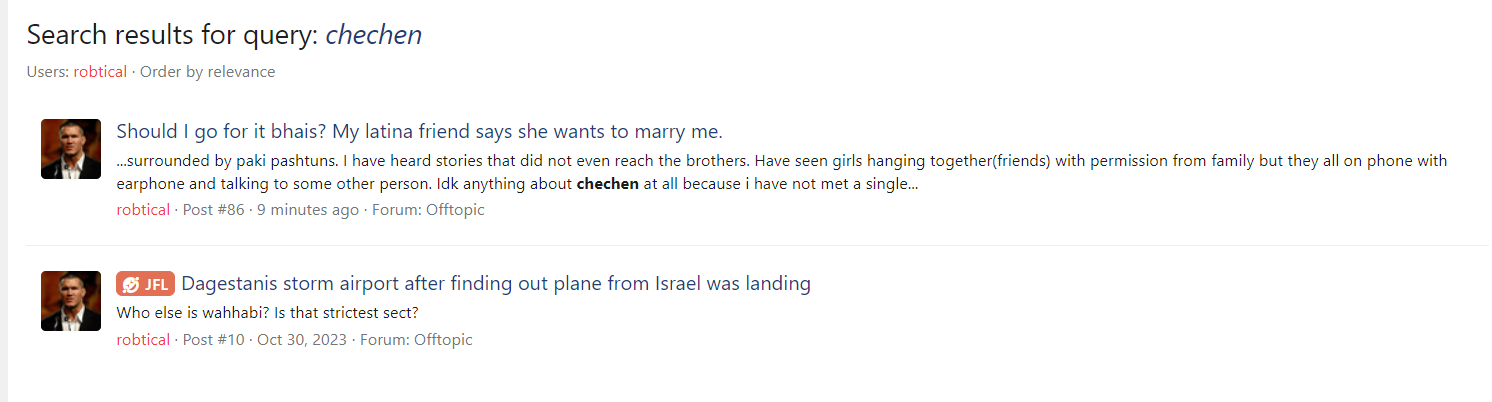The height and width of the screenshot is (402, 1492).
Task: Click the robtical username under Post #10
Action: [143, 340]
